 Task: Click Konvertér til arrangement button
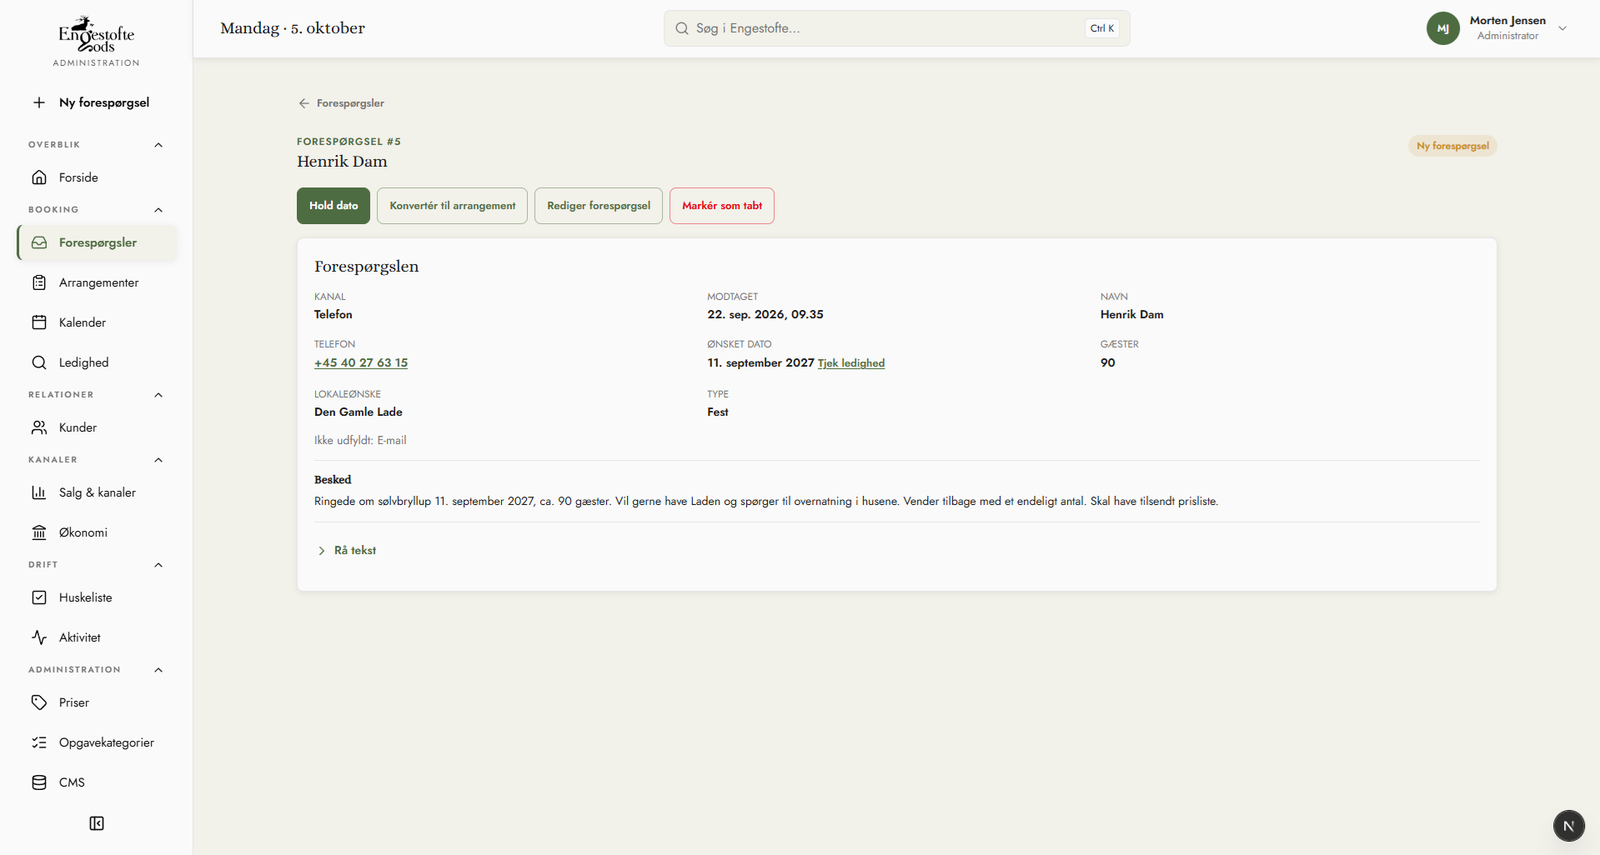click(x=452, y=206)
